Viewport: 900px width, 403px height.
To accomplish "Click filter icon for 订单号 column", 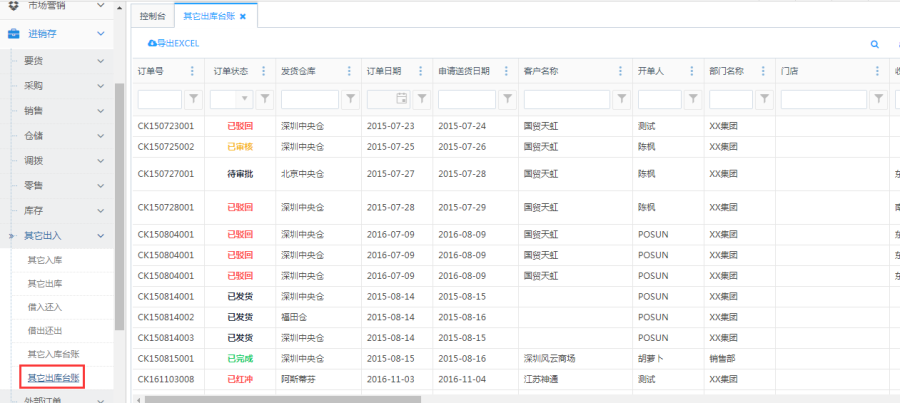I will tap(194, 99).
